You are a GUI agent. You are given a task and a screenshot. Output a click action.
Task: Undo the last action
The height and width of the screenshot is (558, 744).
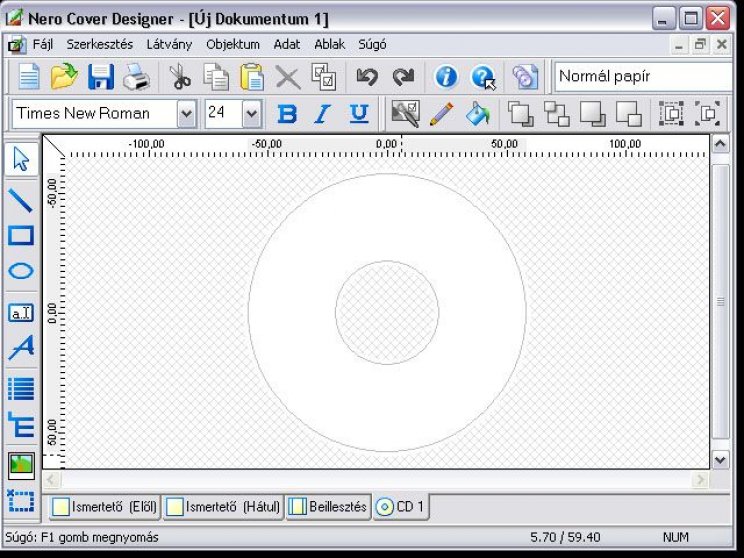tap(367, 77)
